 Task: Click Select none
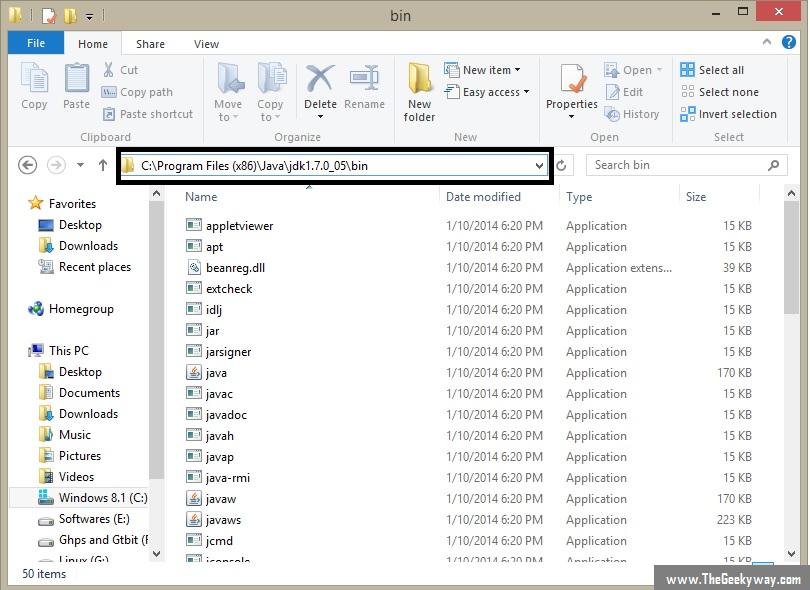pos(720,92)
